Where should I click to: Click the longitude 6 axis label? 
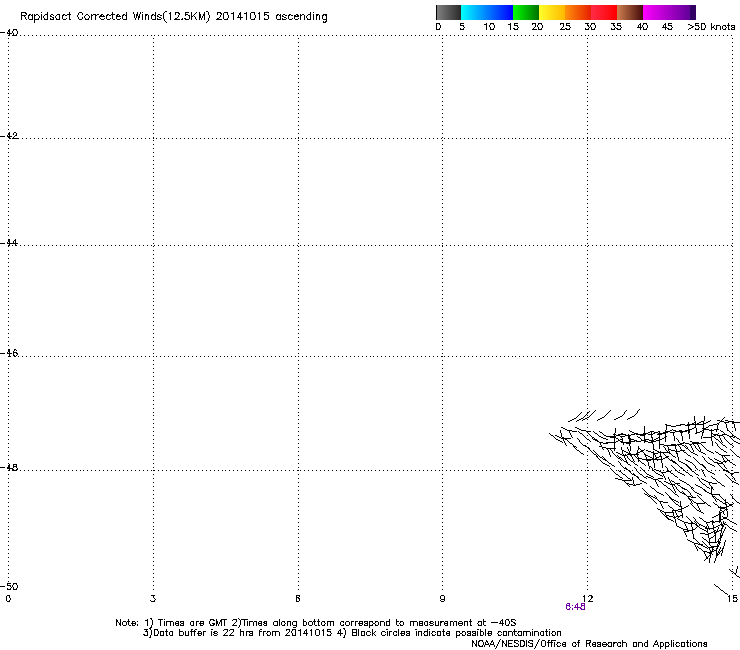click(298, 599)
